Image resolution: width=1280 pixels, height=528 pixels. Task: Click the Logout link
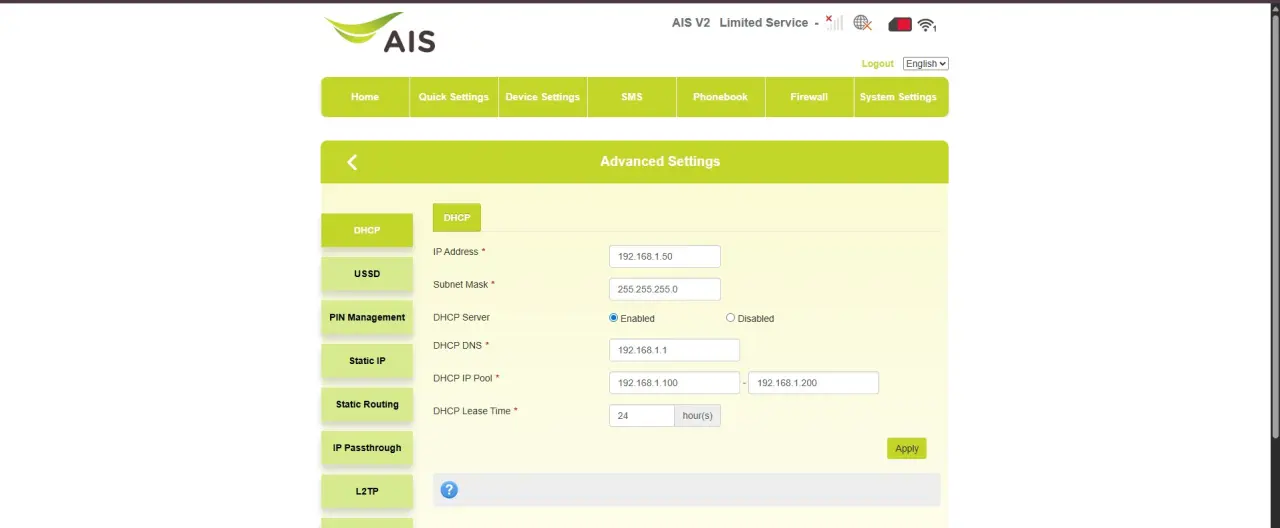[x=878, y=64]
